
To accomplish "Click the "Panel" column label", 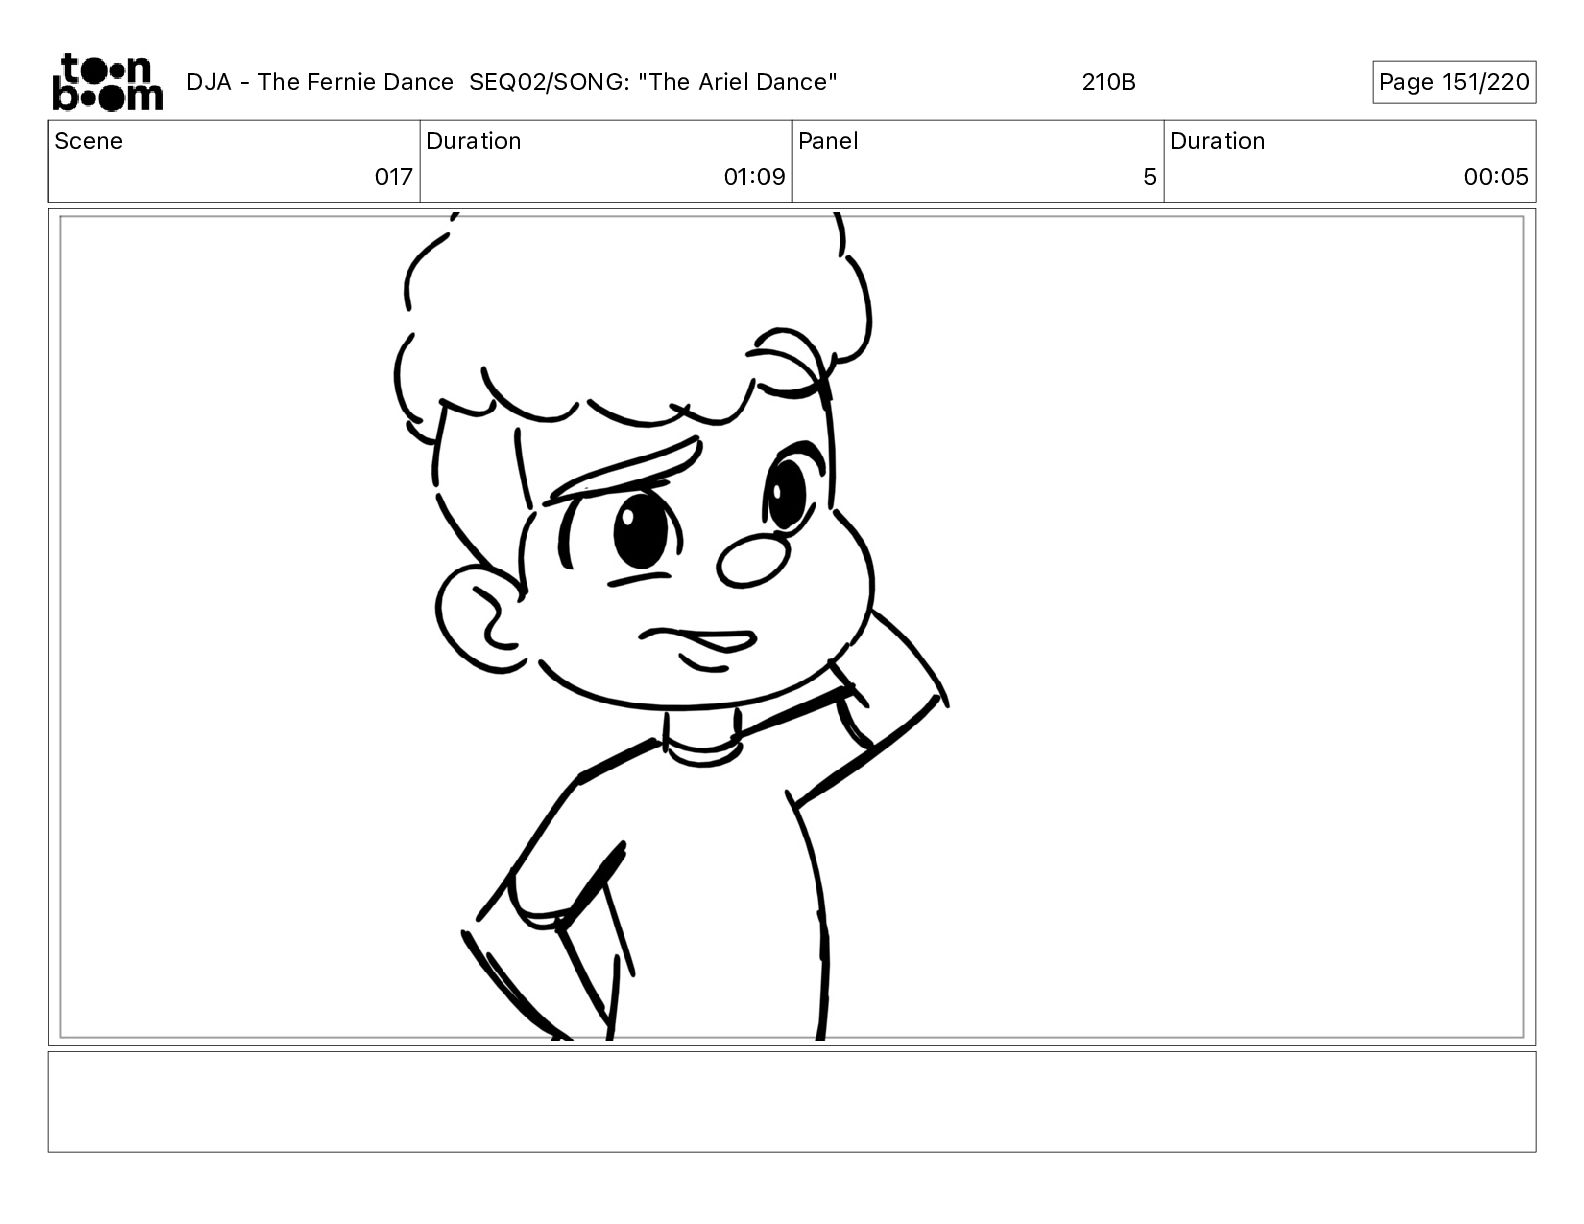I will tap(828, 141).
